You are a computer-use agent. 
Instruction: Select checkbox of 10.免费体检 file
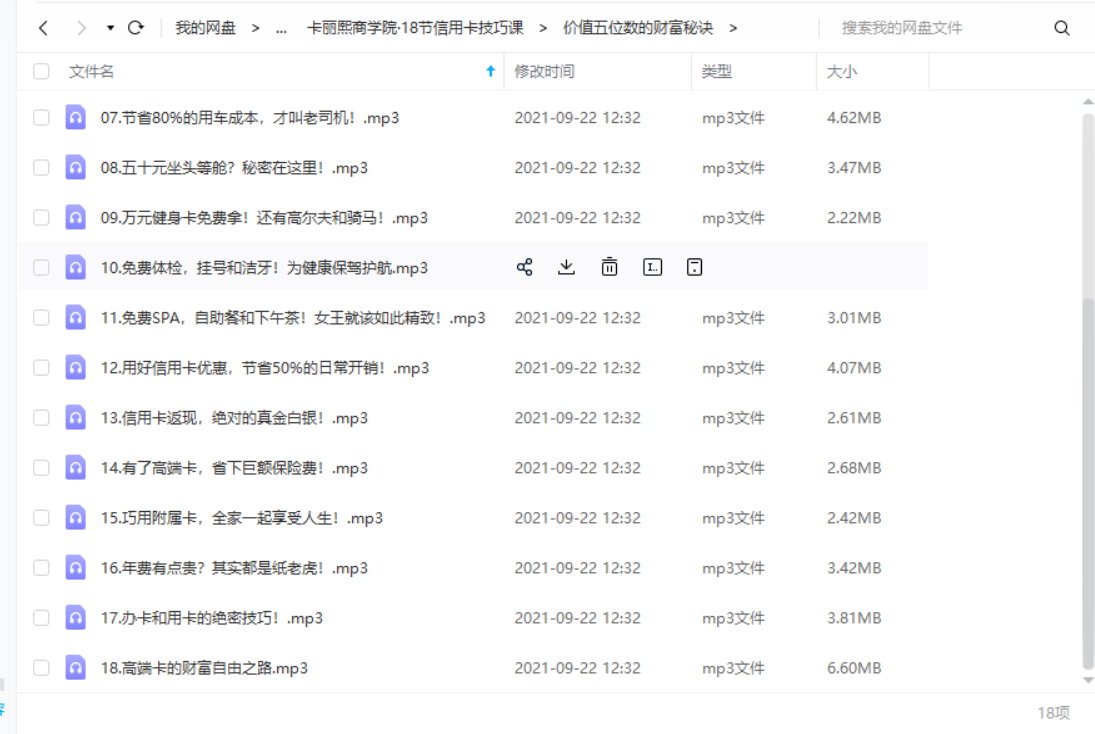41,267
